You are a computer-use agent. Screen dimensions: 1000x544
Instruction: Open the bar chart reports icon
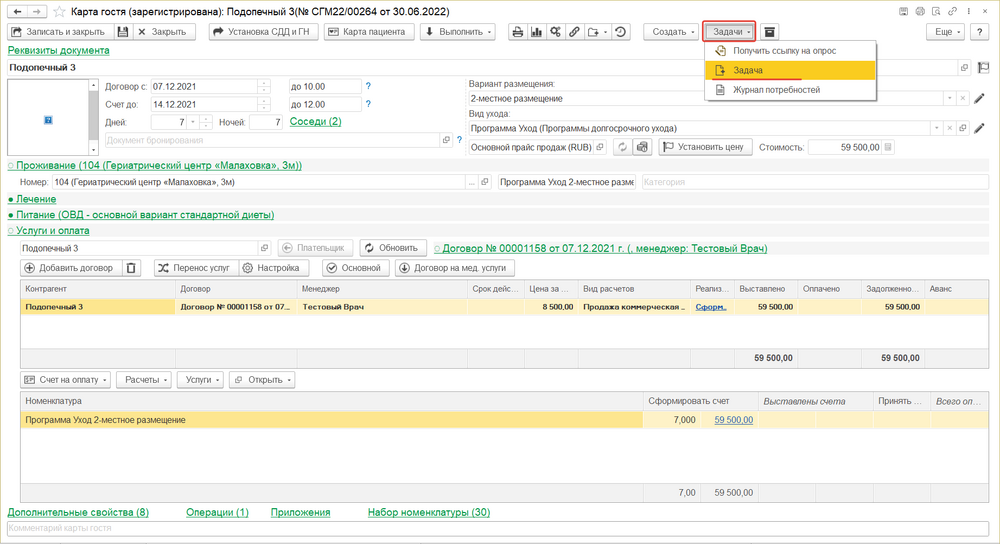[537, 32]
